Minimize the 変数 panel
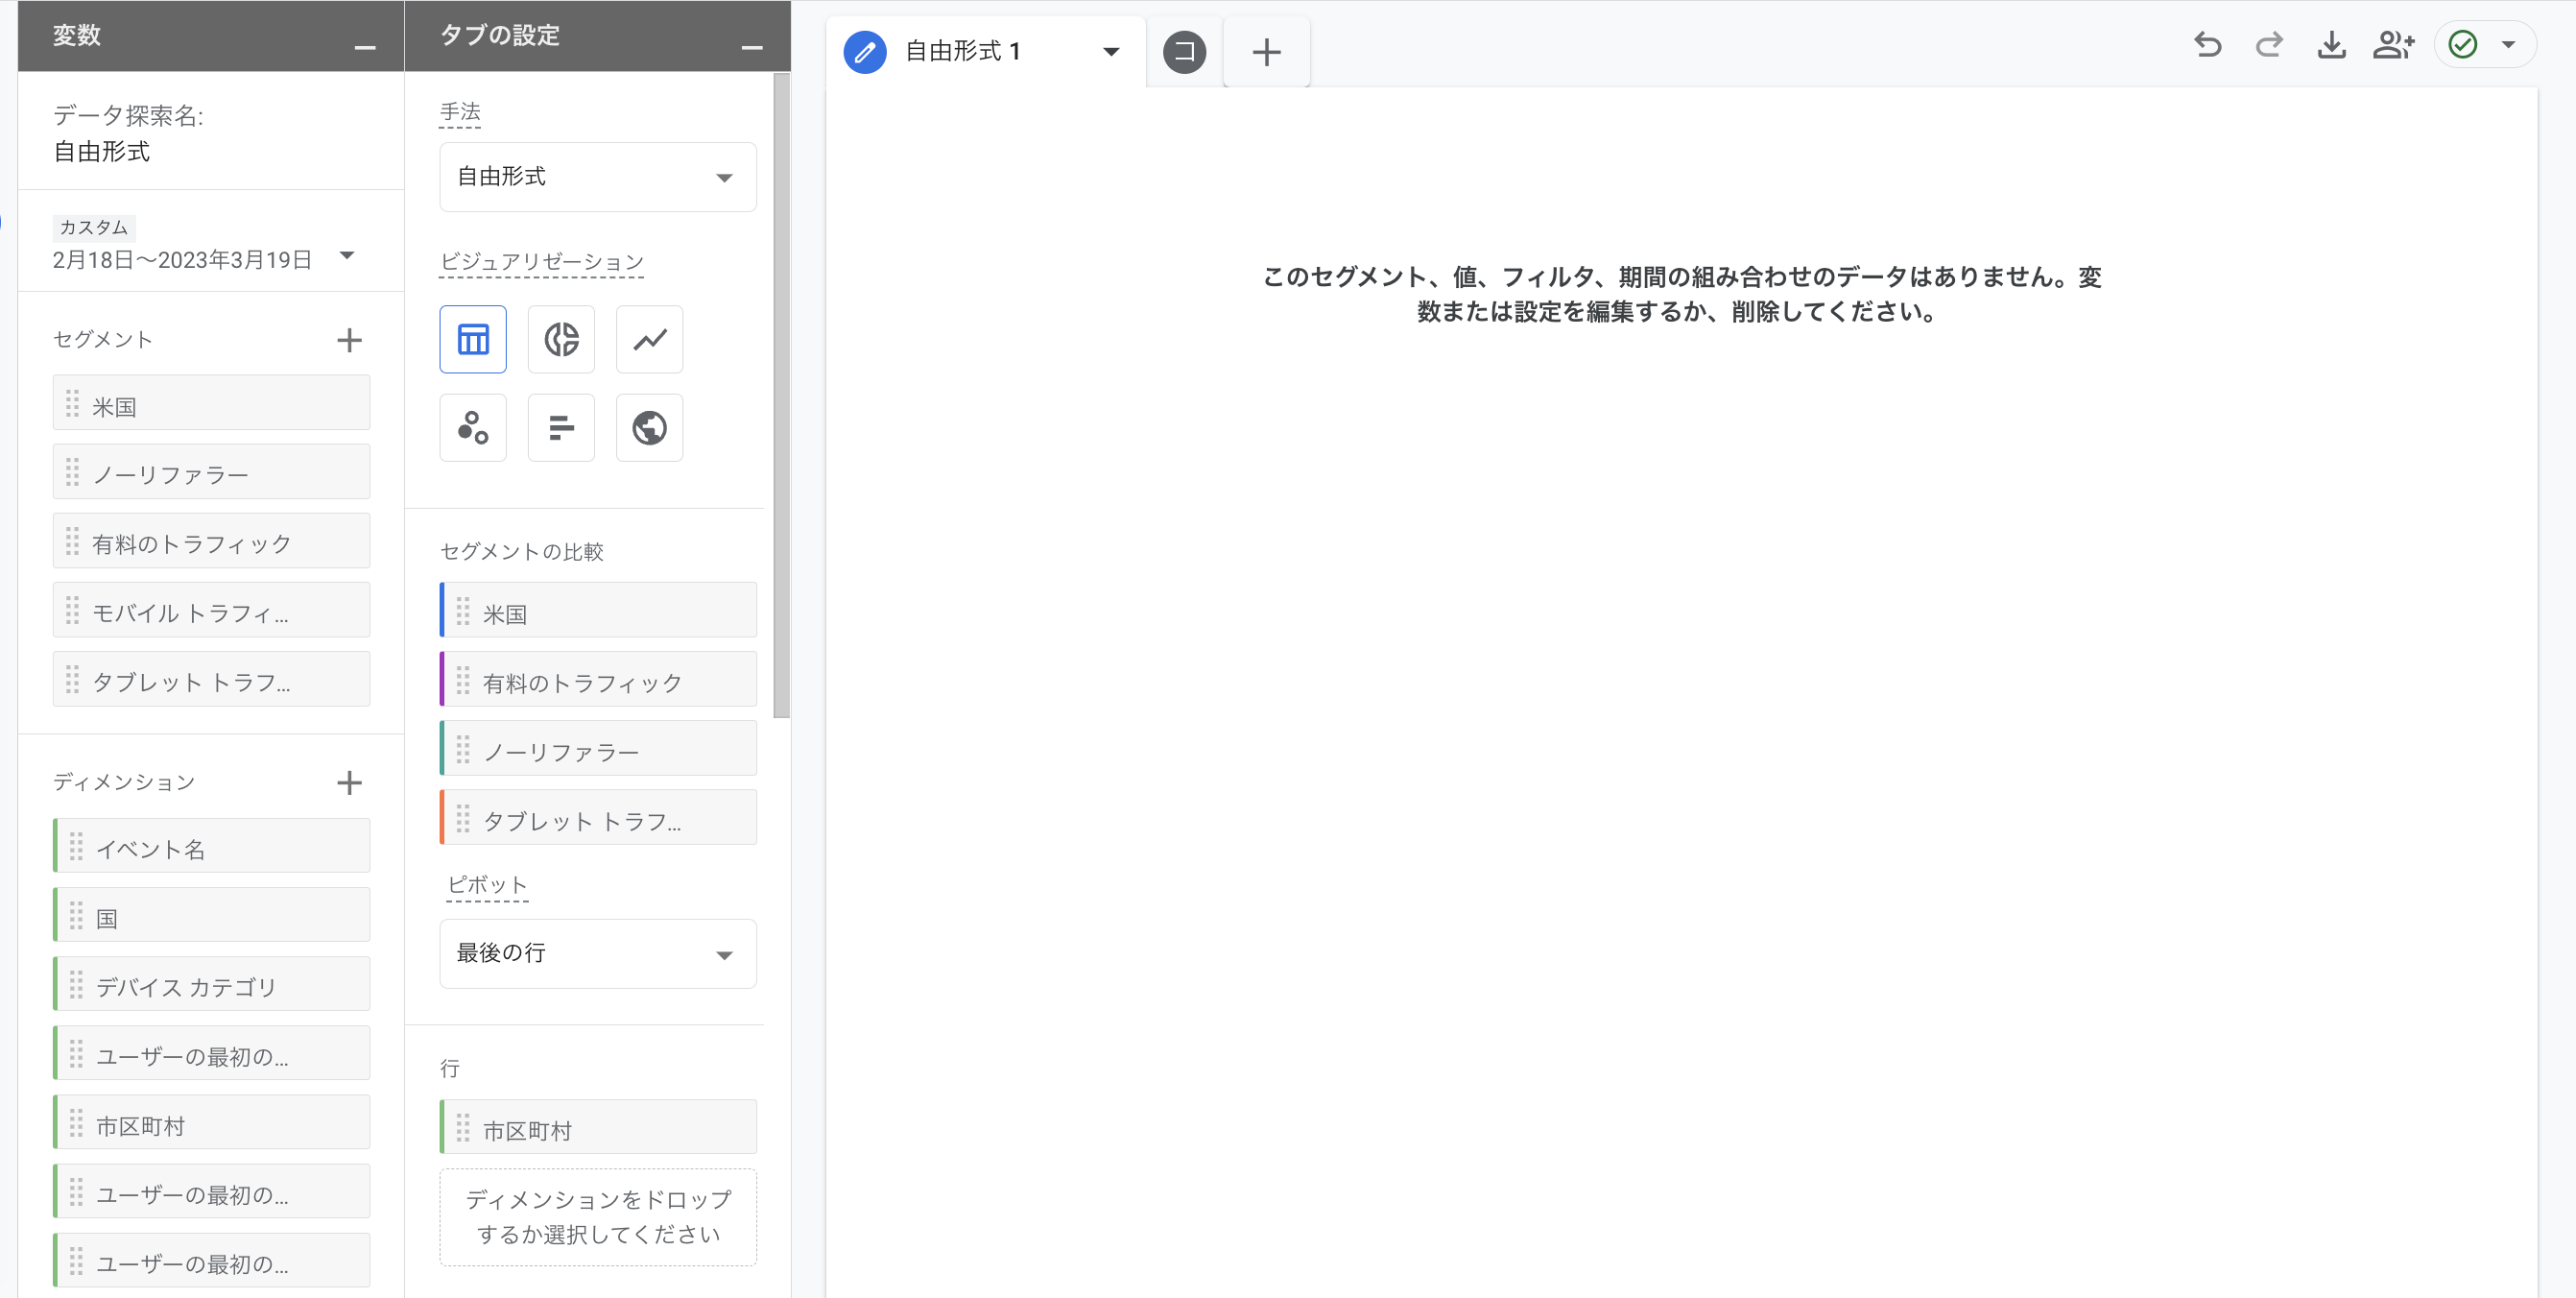The image size is (2576, 1298). 365,47
